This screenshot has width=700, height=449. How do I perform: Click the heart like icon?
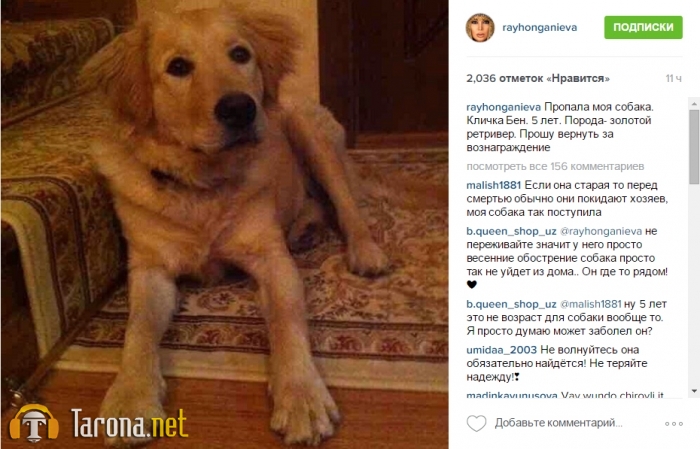tap(476, 423)
